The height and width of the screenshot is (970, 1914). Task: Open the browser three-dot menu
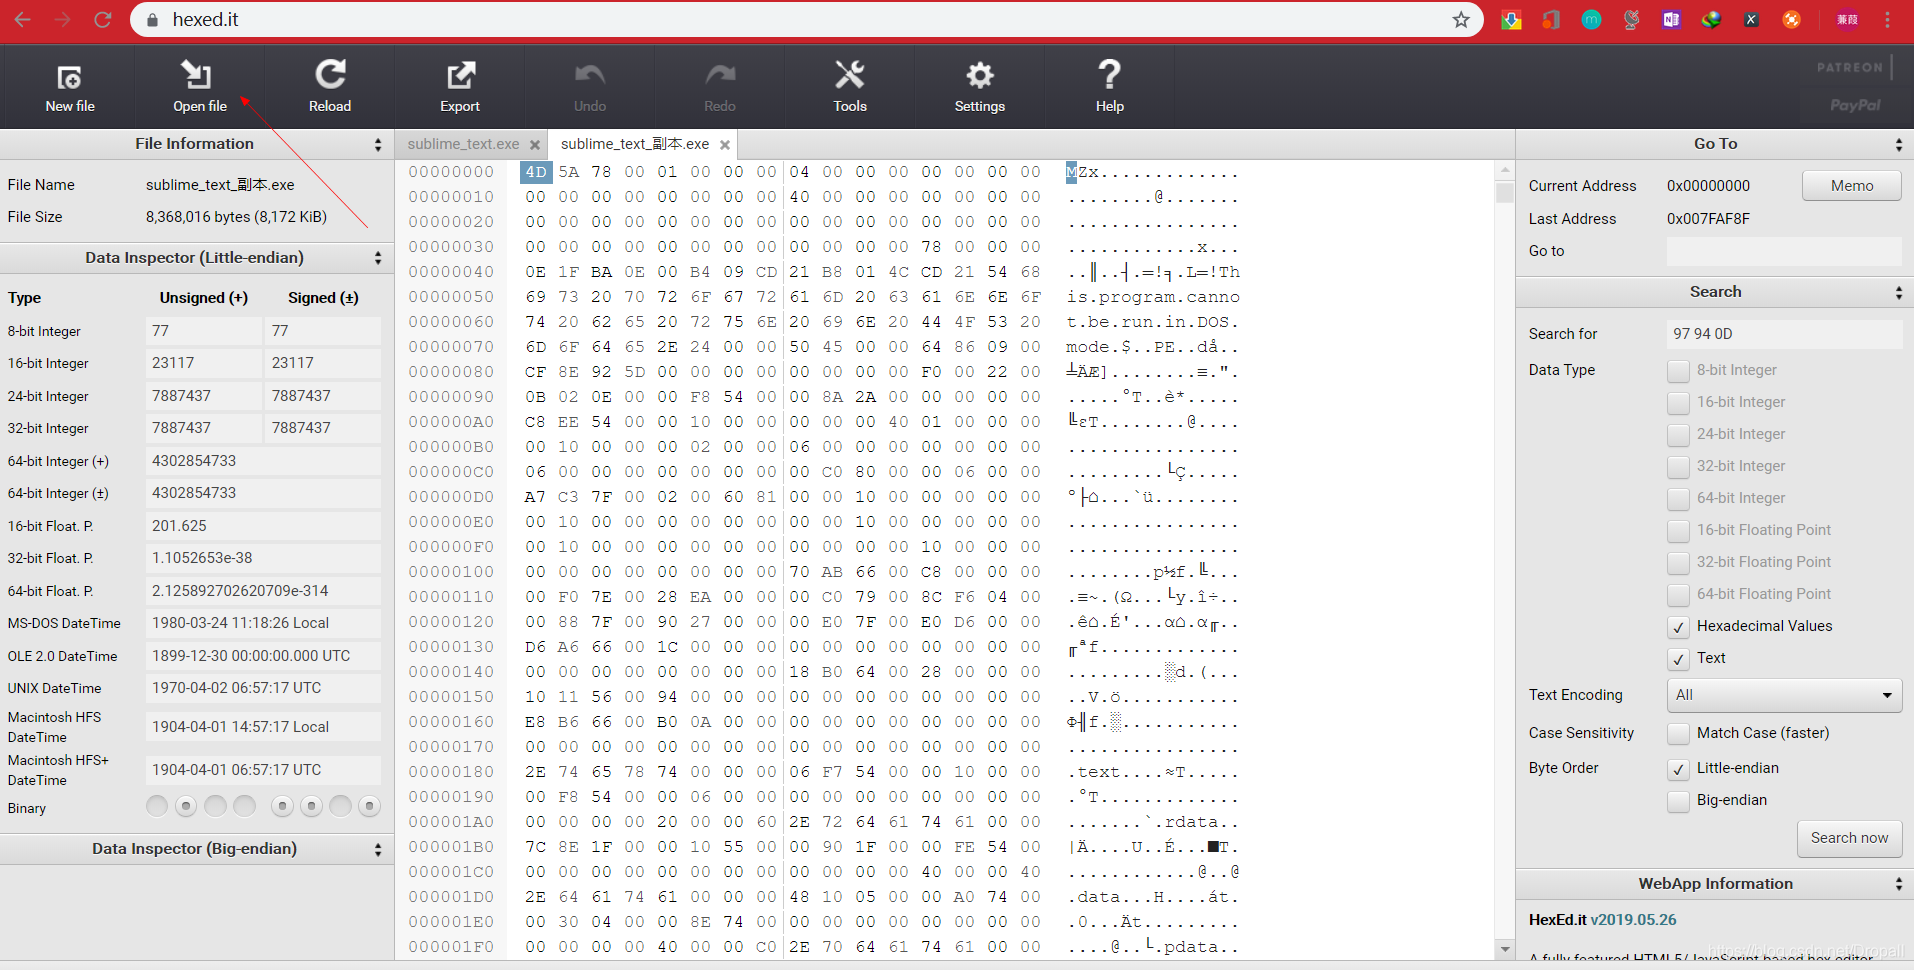pyautogui.click(x=1887, y=19)
